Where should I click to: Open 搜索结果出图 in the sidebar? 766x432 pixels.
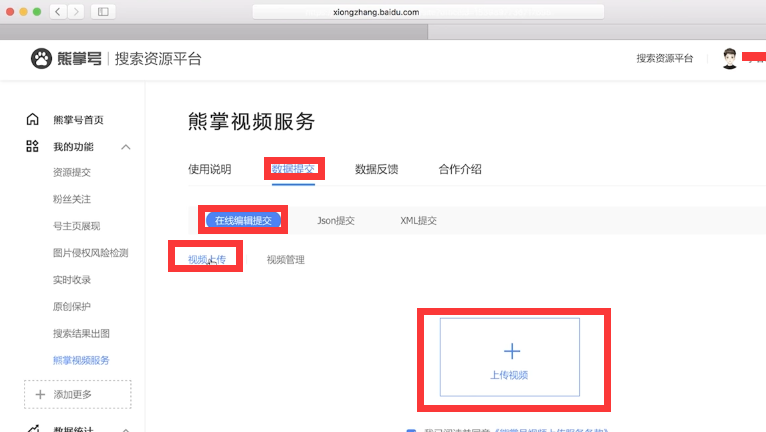pyautogui.click(x=81, y=333)
